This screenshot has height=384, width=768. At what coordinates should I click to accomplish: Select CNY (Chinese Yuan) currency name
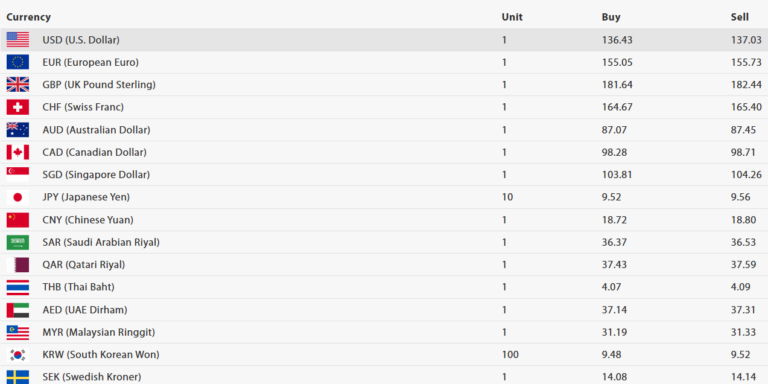tap(88, 220)
